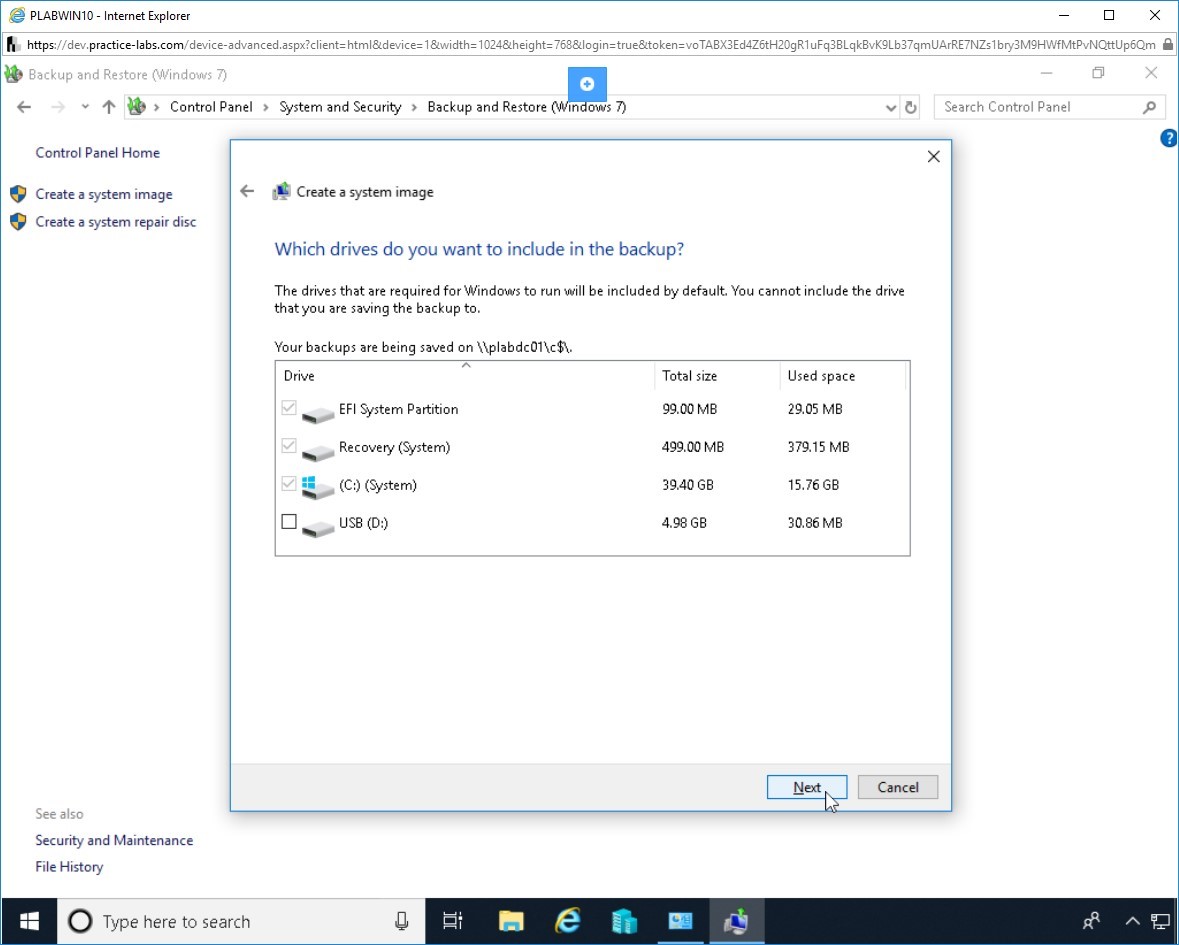The height and width of the screenshot is (945, 1179).
Task: Click Backup and Restore (Windows 7) breadcrumb
Action: [526, 107]
